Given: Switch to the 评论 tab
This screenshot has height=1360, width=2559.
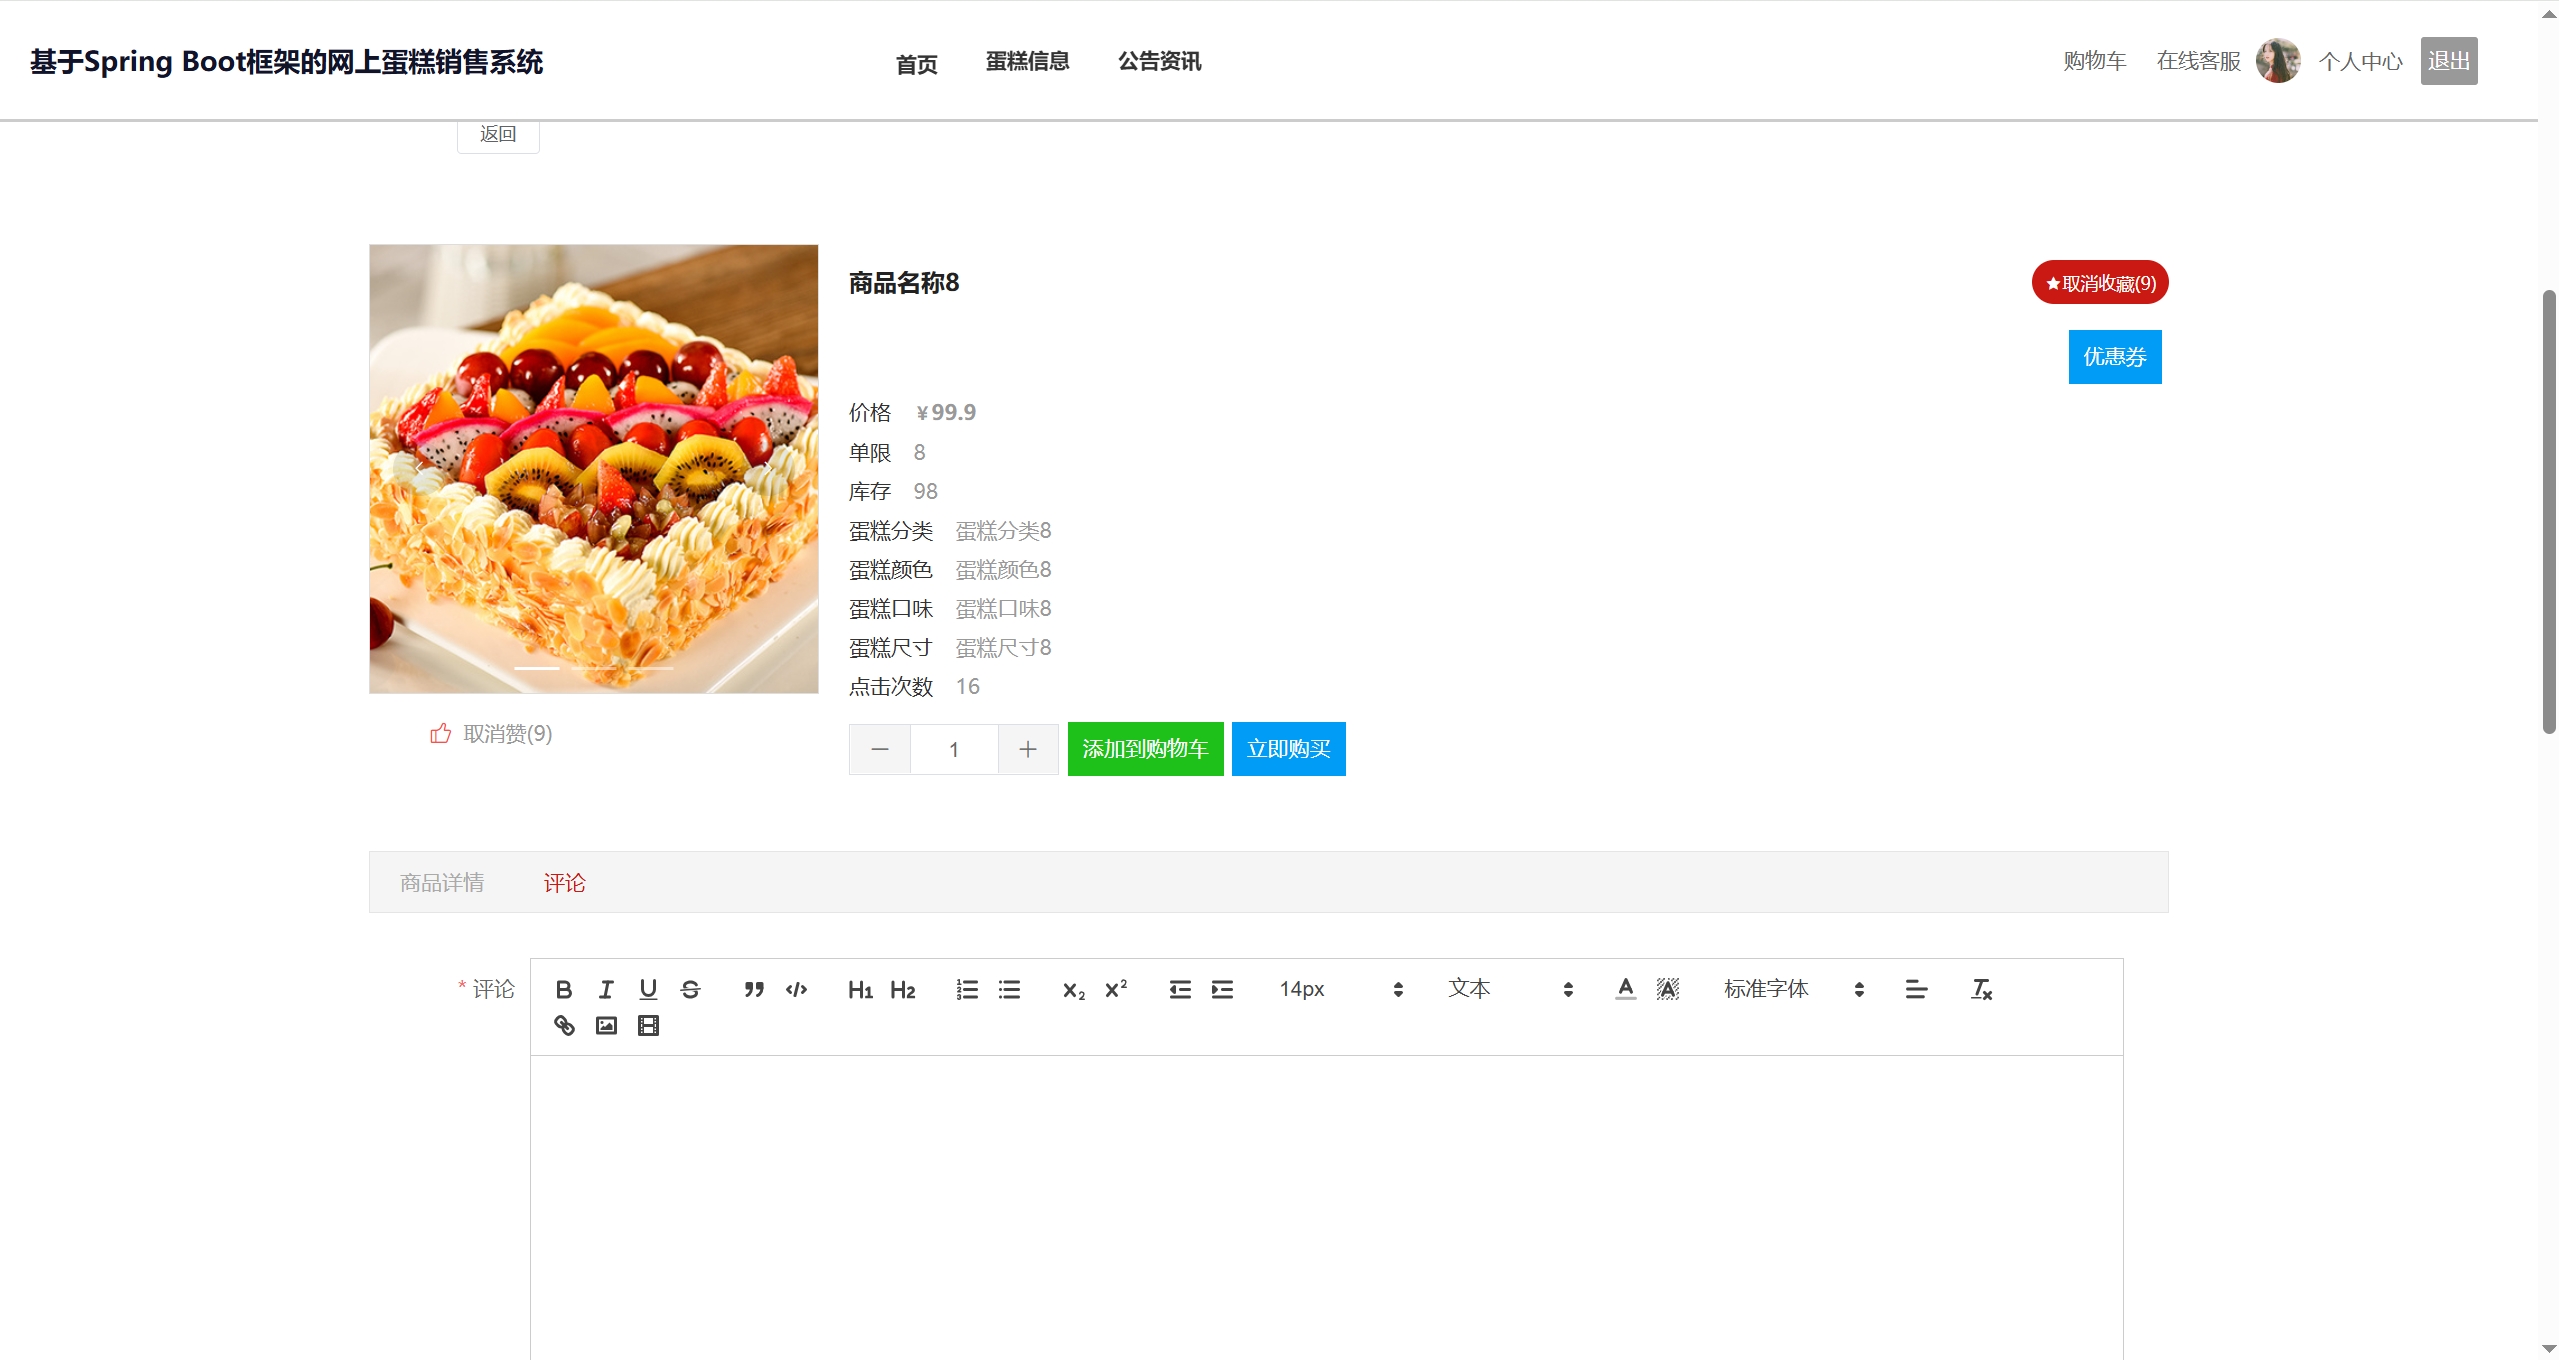Looking at the screenshot, I should (564, 882).
